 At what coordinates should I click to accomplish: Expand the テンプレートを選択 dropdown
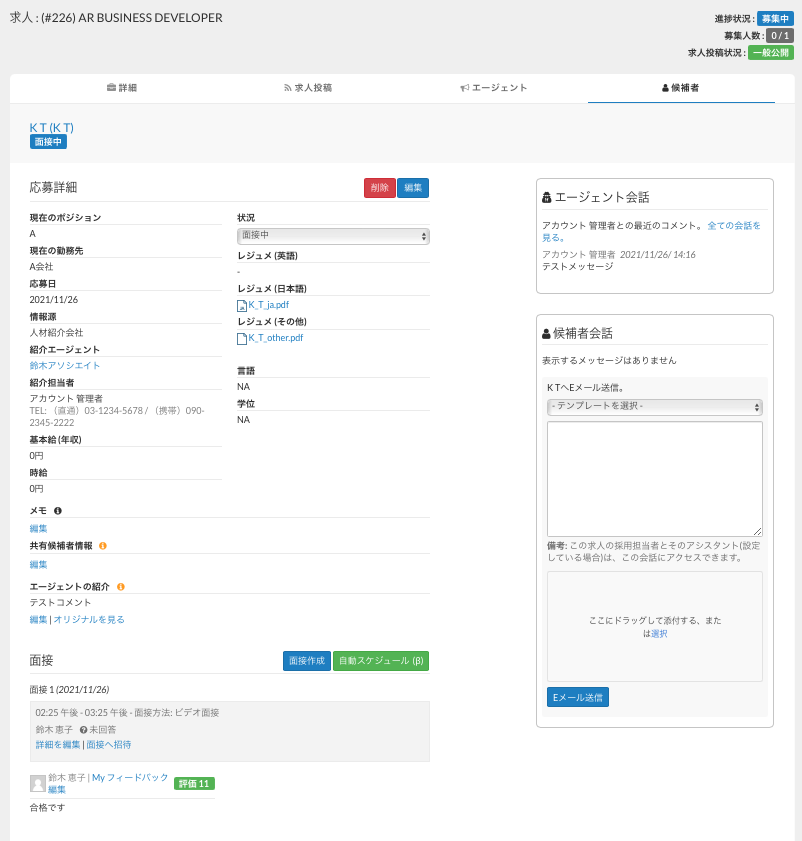click(x=654, y=407)
